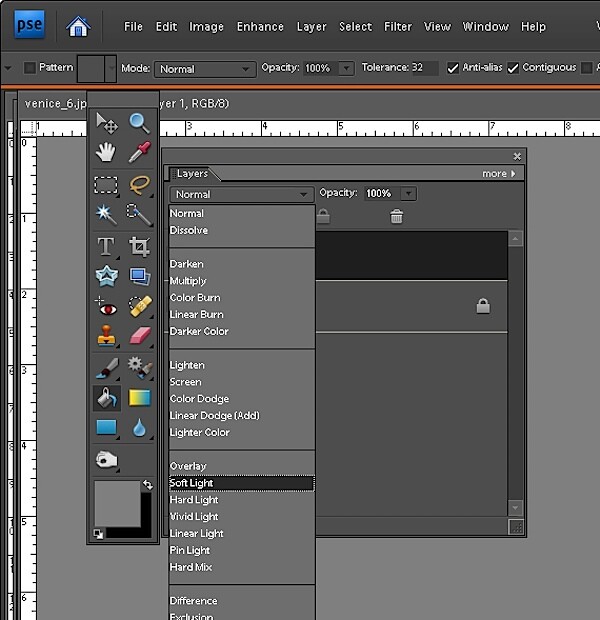Screen dimensions: 600x620
Task: Choose Soft Light blend mode
Action: coord(241,483)
